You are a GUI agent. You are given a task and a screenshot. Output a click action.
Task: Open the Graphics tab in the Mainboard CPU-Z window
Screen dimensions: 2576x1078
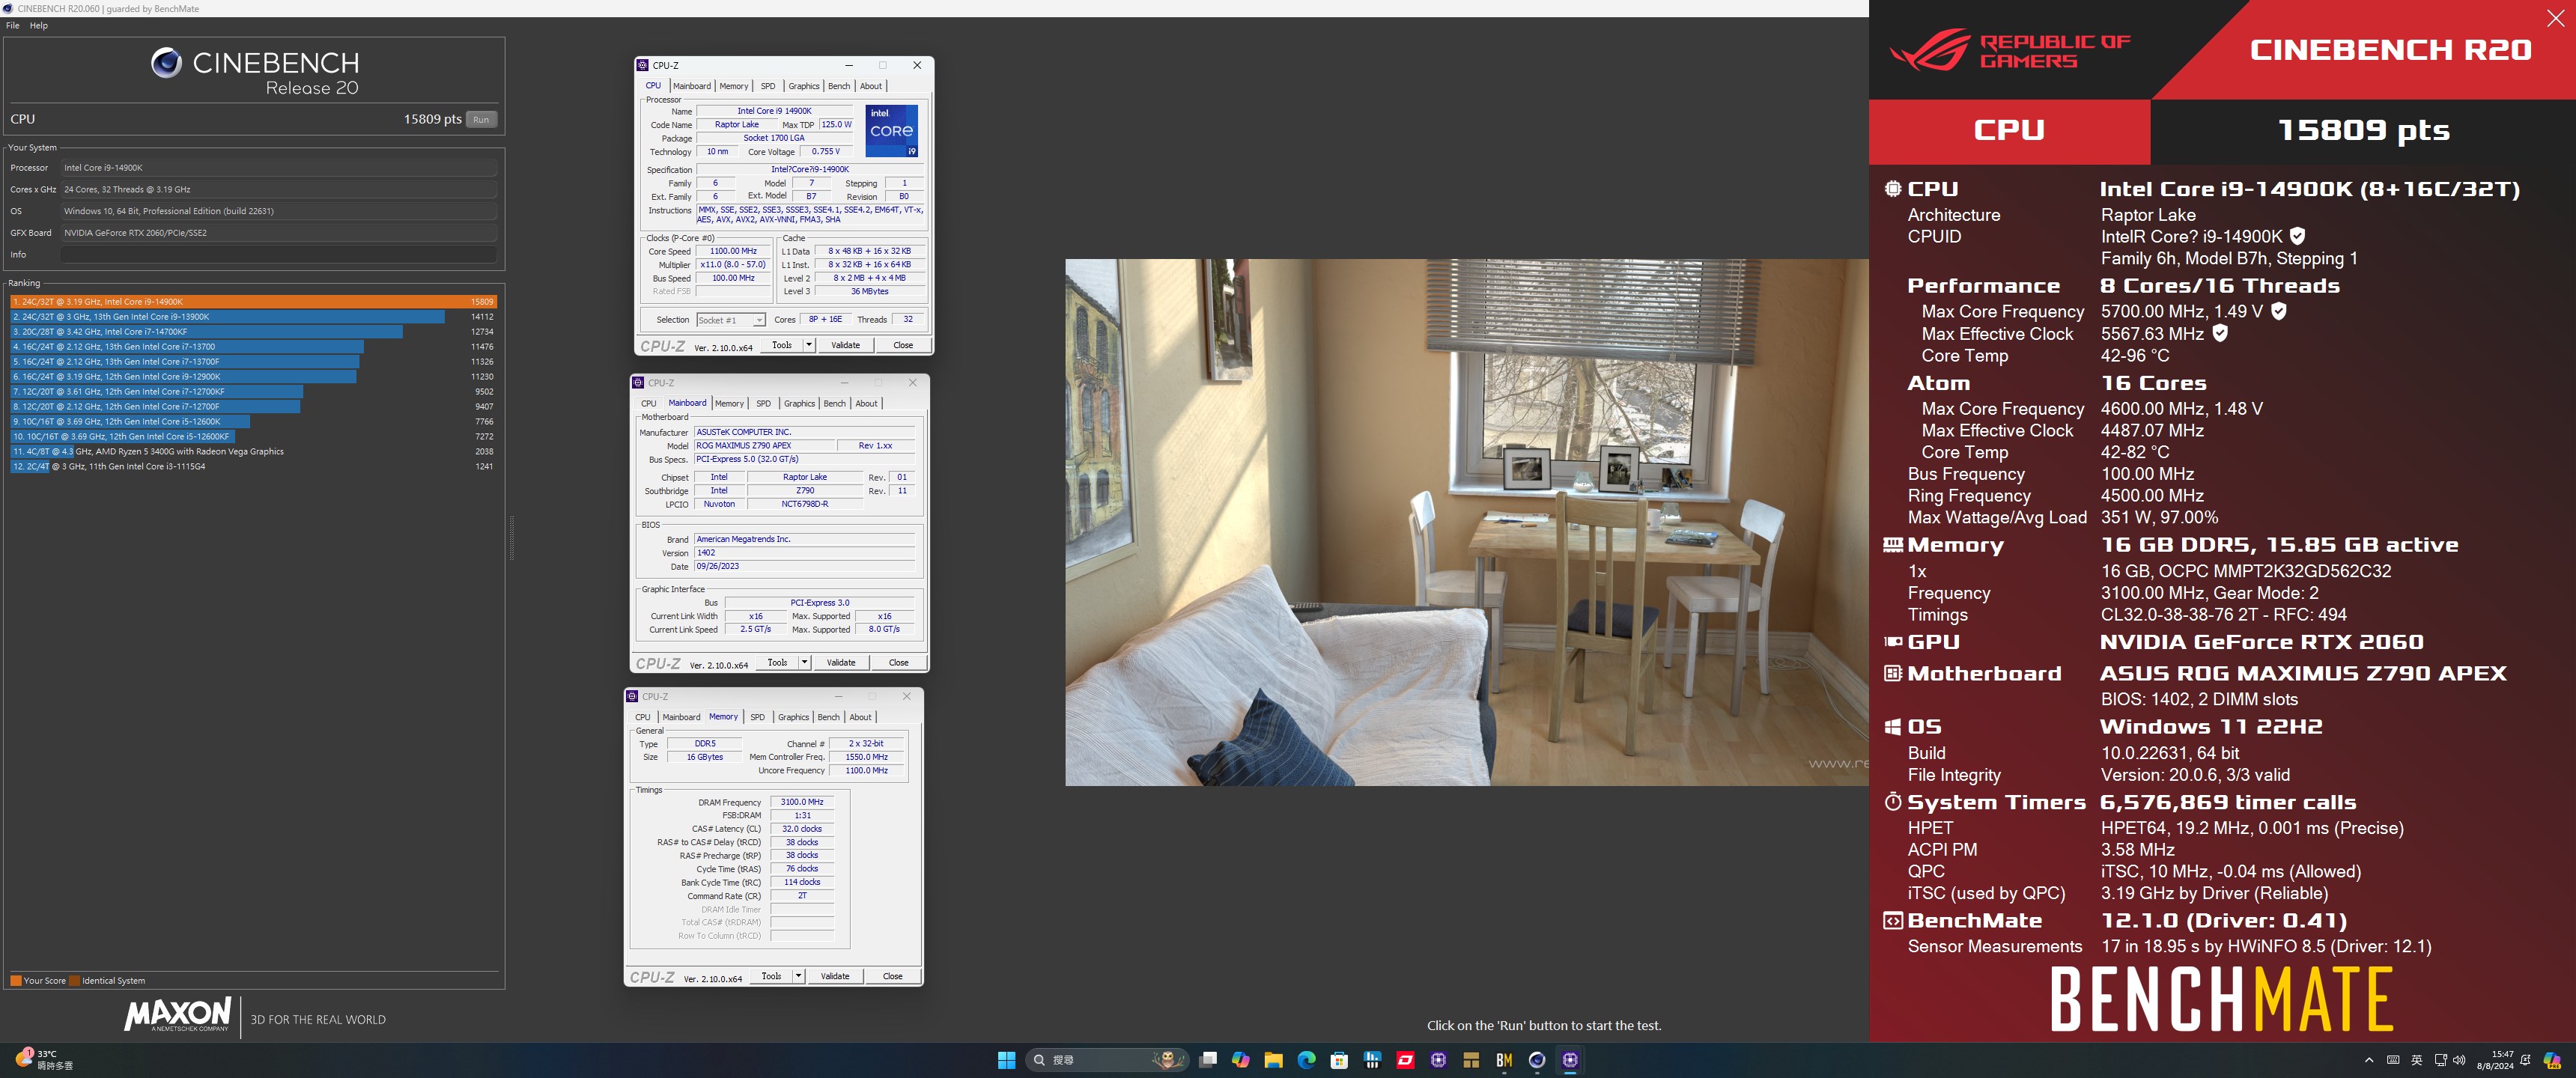pos(799,403)
